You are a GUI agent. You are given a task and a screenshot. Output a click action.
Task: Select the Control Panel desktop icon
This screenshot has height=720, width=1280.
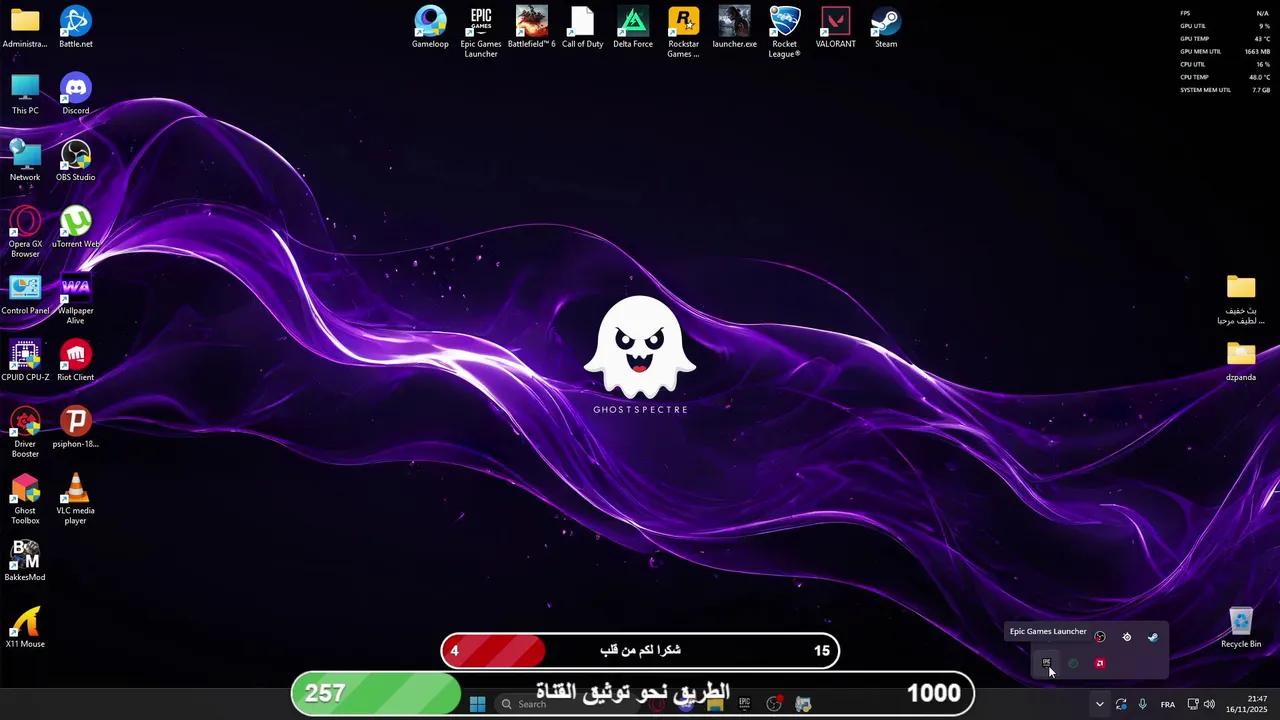click(25, 294)
